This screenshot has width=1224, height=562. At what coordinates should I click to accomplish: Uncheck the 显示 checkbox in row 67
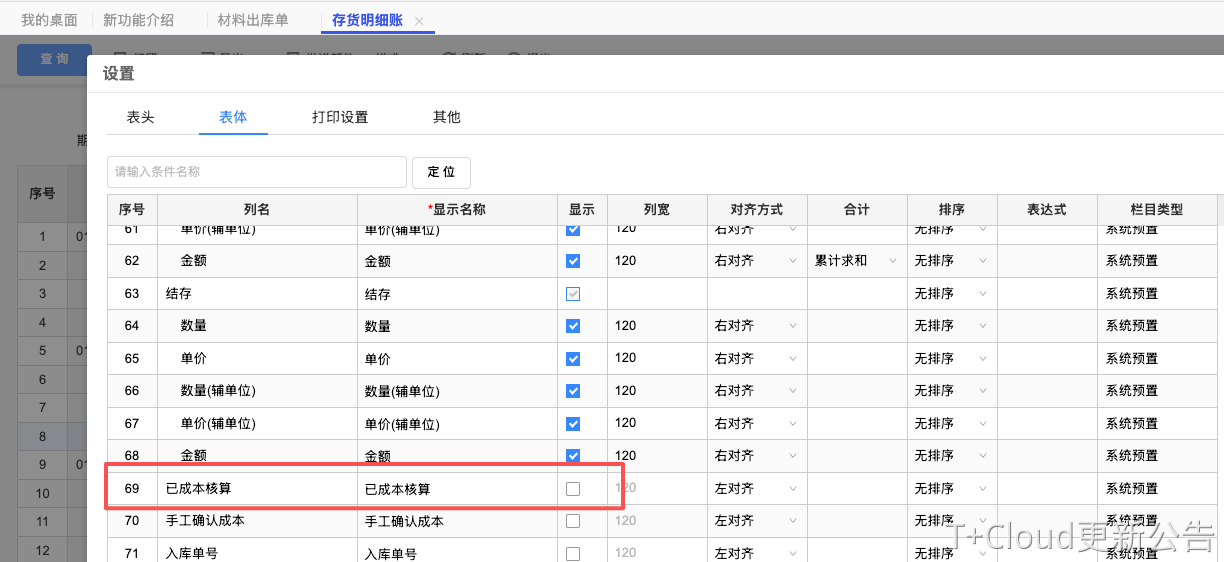(x=573, y=423)
